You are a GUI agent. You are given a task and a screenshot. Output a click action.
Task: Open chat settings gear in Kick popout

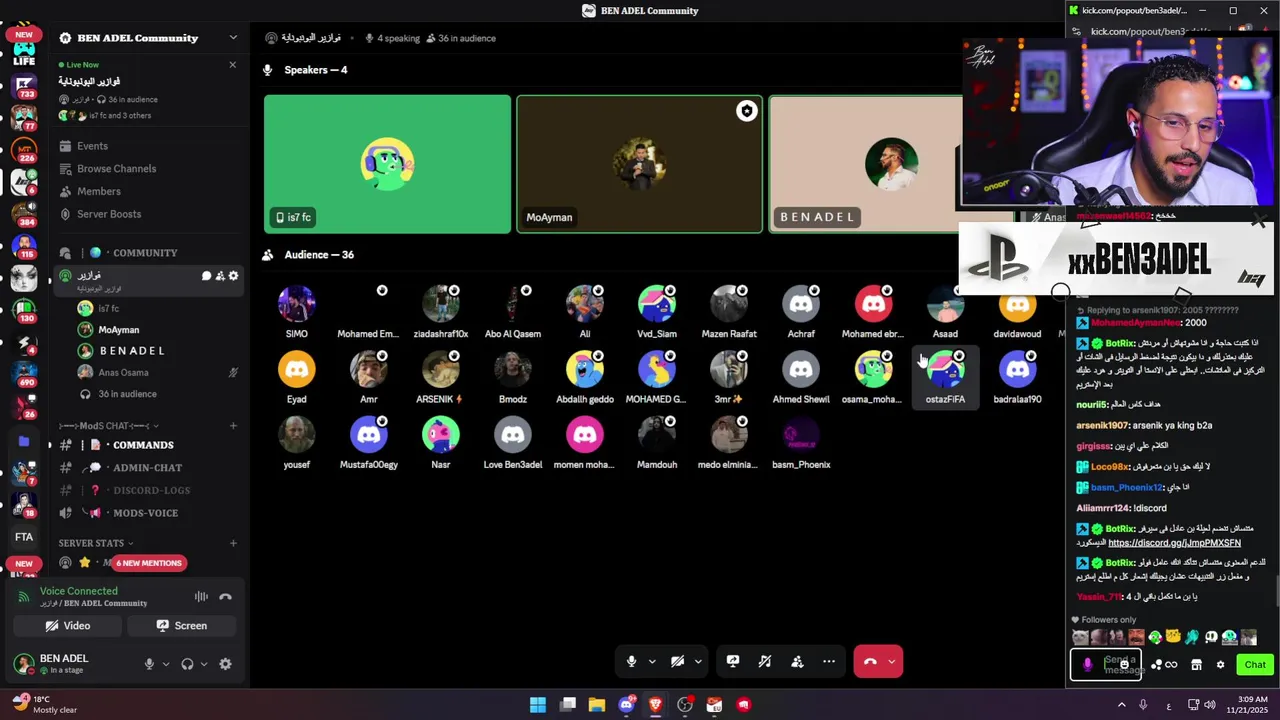(1220, 665)
